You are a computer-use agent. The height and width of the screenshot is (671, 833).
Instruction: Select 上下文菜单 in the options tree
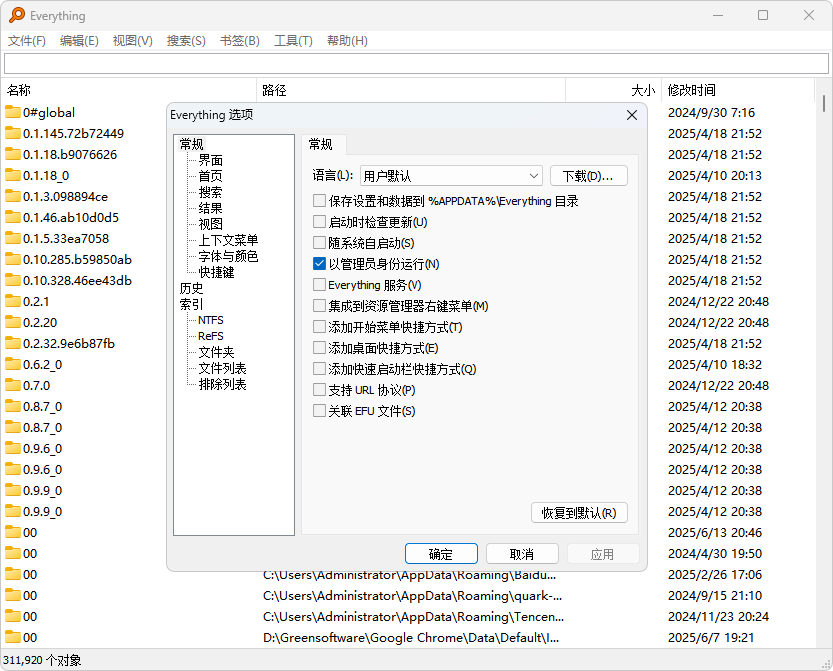tap(228, 240)
